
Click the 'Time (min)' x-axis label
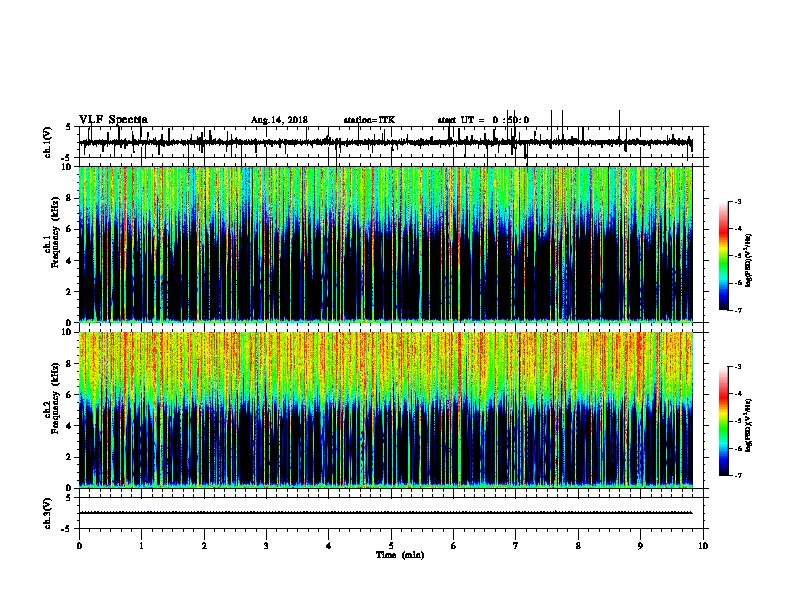click(400, 555)
